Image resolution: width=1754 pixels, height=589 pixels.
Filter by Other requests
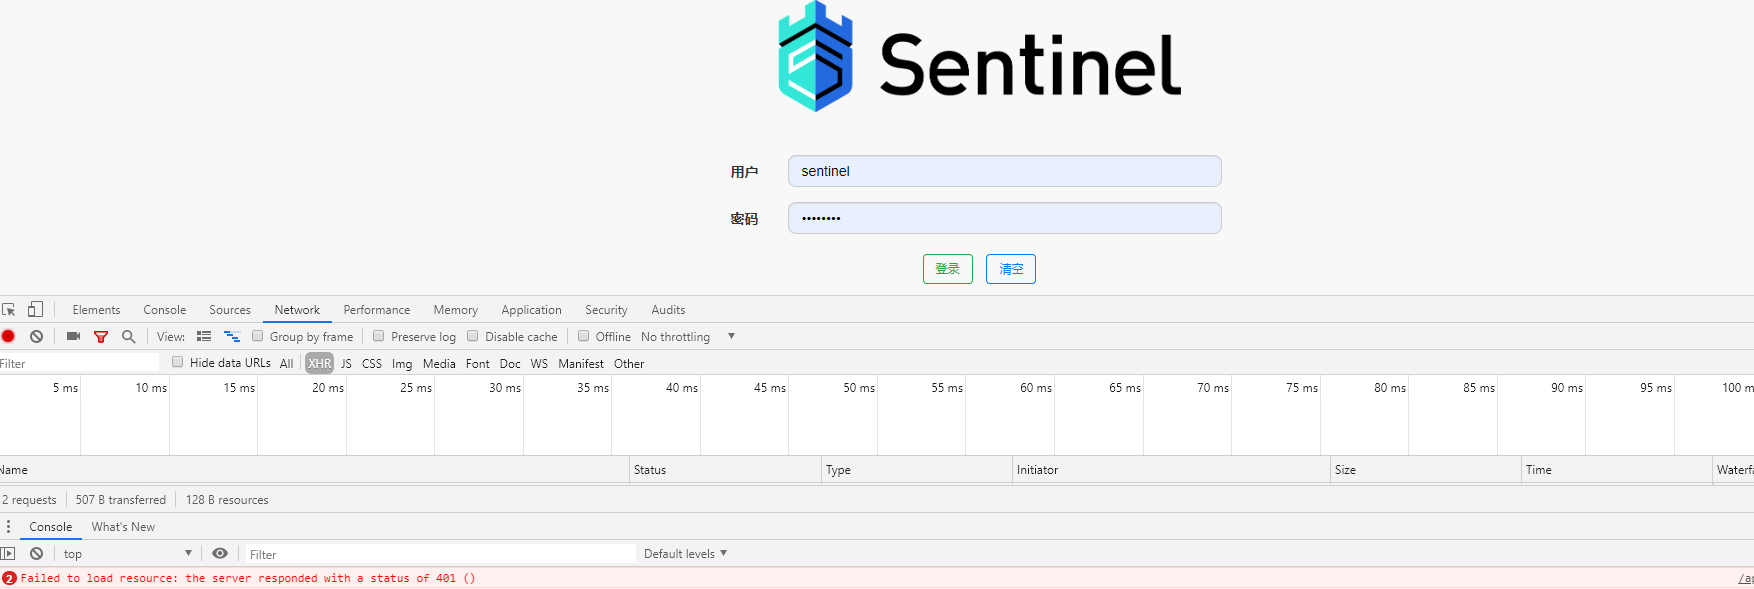click(629, 364)
